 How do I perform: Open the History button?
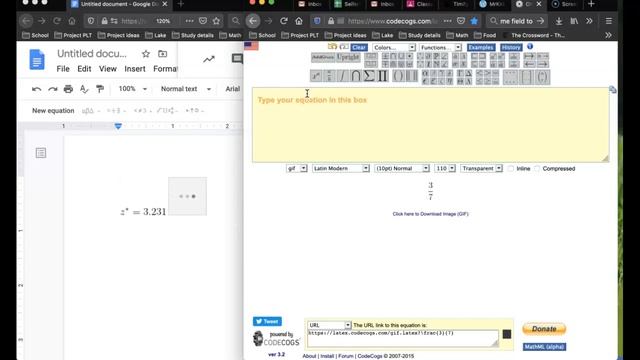coord(511,47)
